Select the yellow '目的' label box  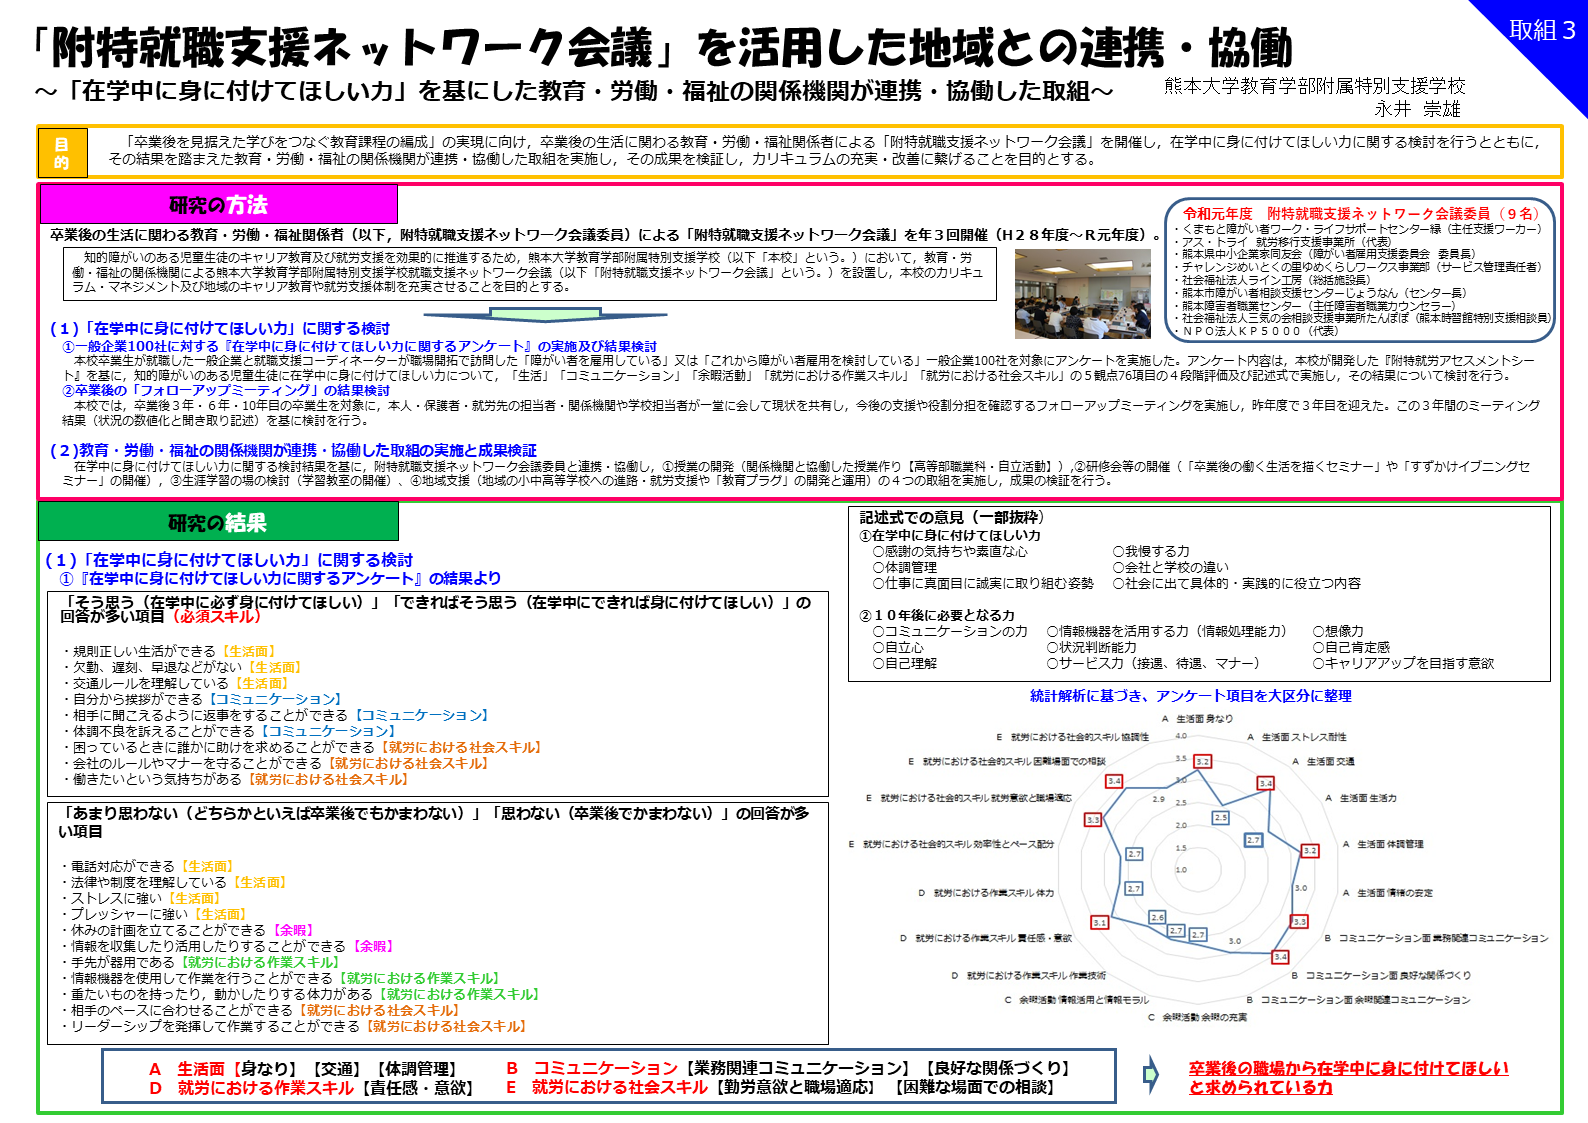62,152
